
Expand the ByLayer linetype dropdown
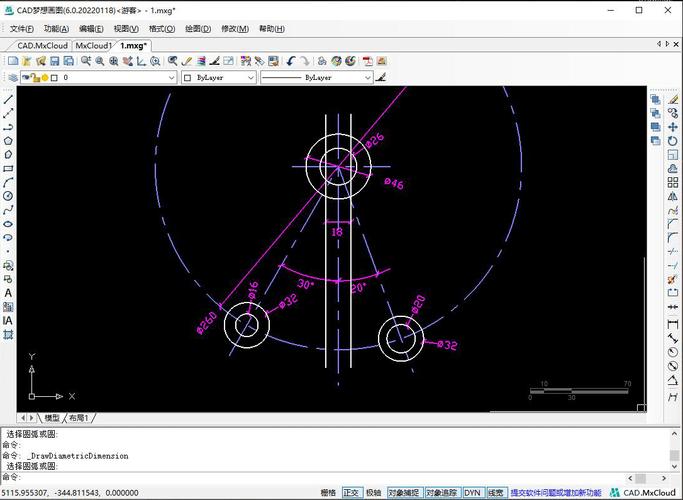tap(316, 77)
